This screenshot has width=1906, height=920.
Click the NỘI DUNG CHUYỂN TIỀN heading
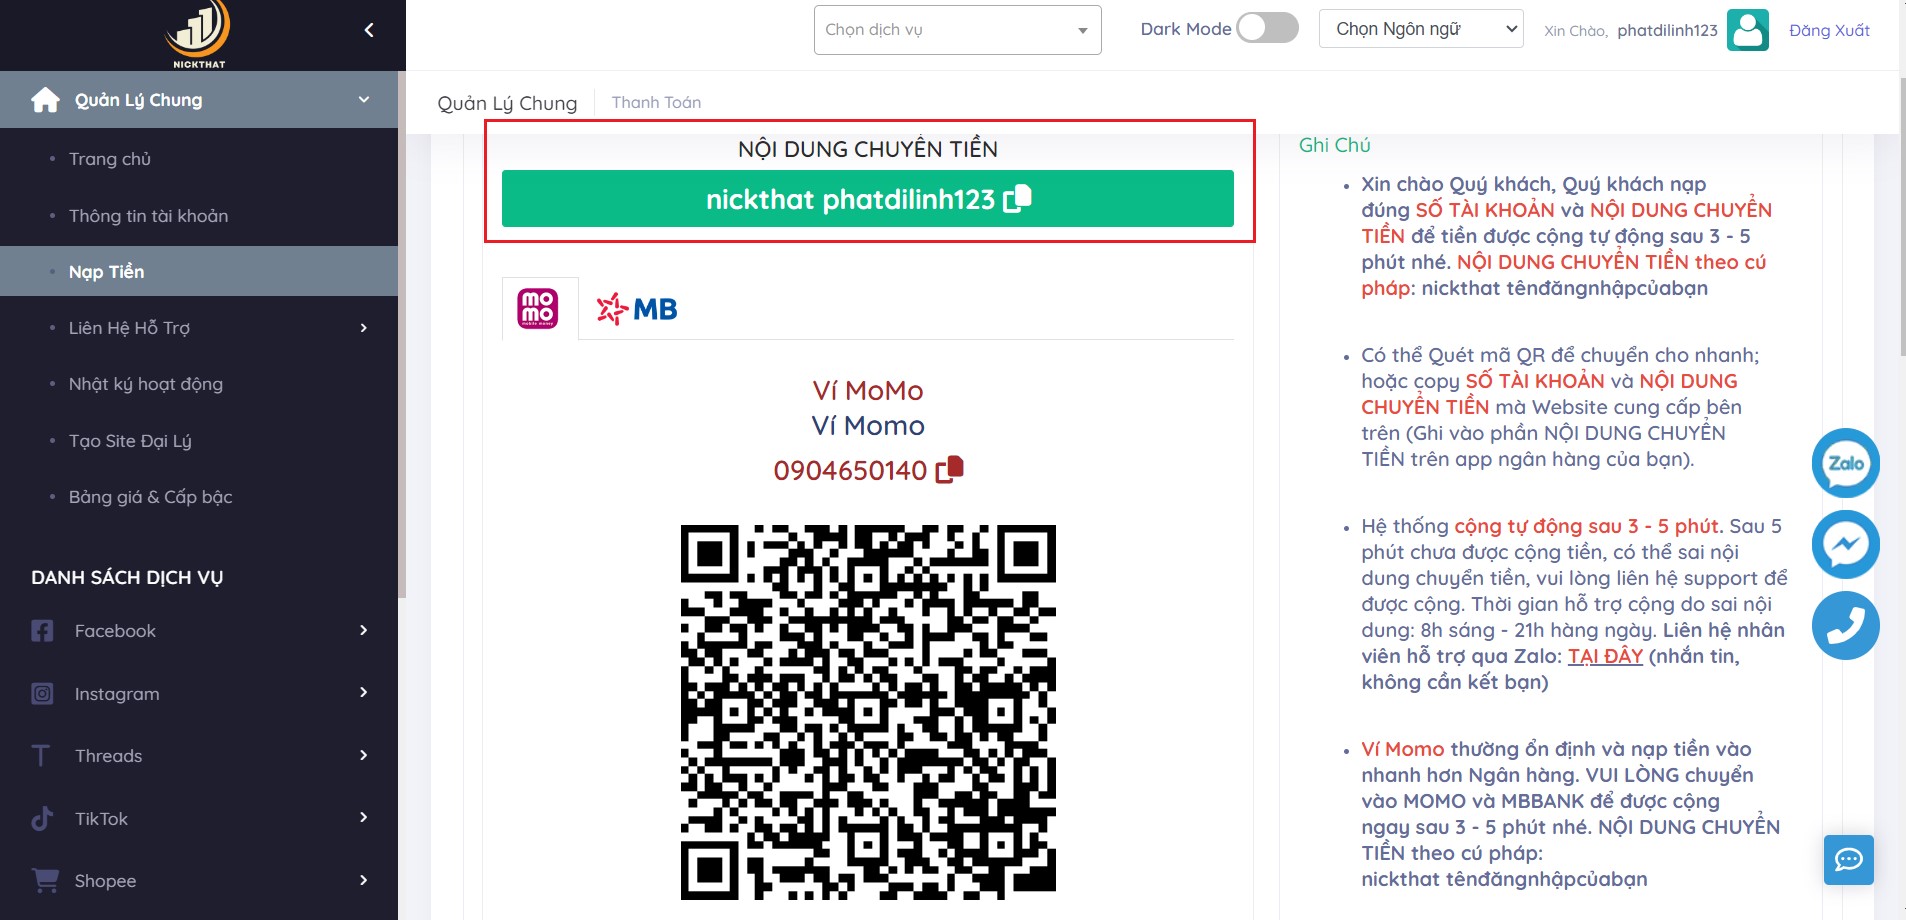click(x=868, y=149)
